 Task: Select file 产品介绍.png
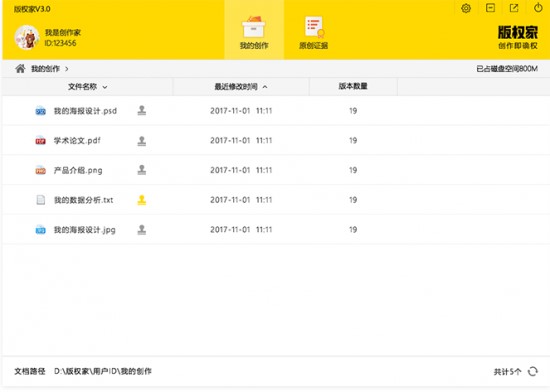click(x=78, y=170)
